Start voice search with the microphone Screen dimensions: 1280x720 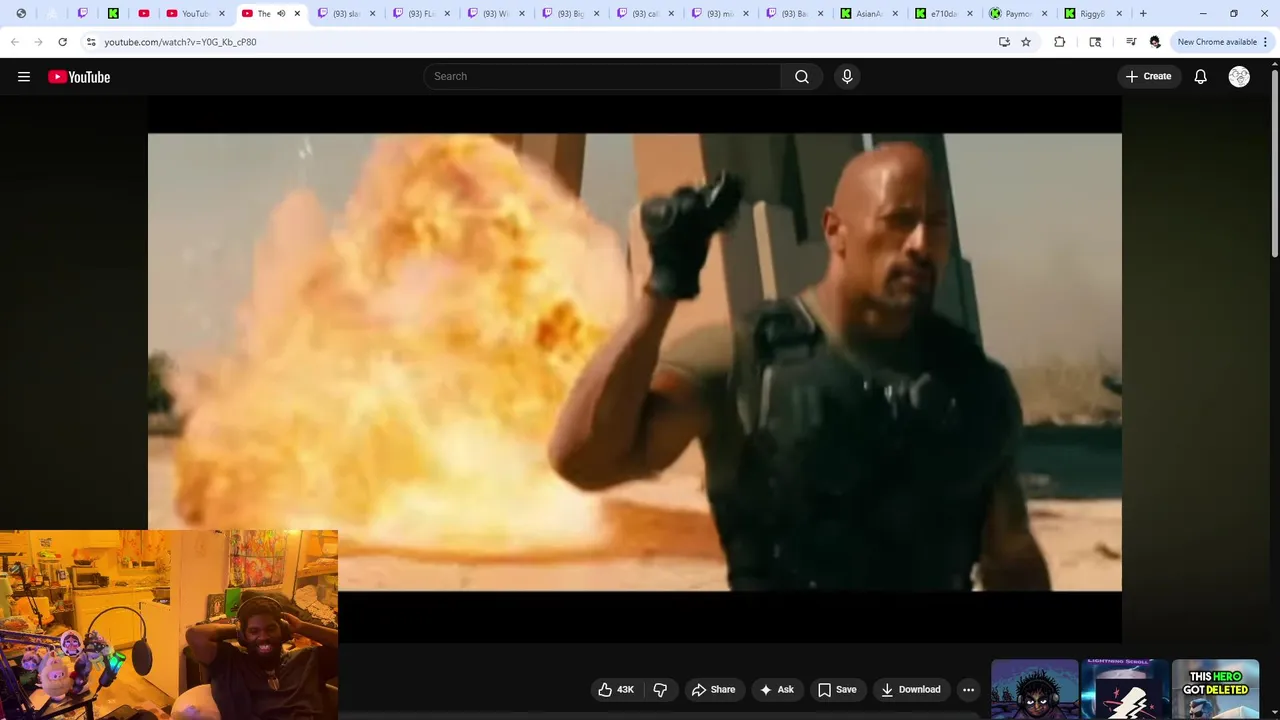coord(847,77)
